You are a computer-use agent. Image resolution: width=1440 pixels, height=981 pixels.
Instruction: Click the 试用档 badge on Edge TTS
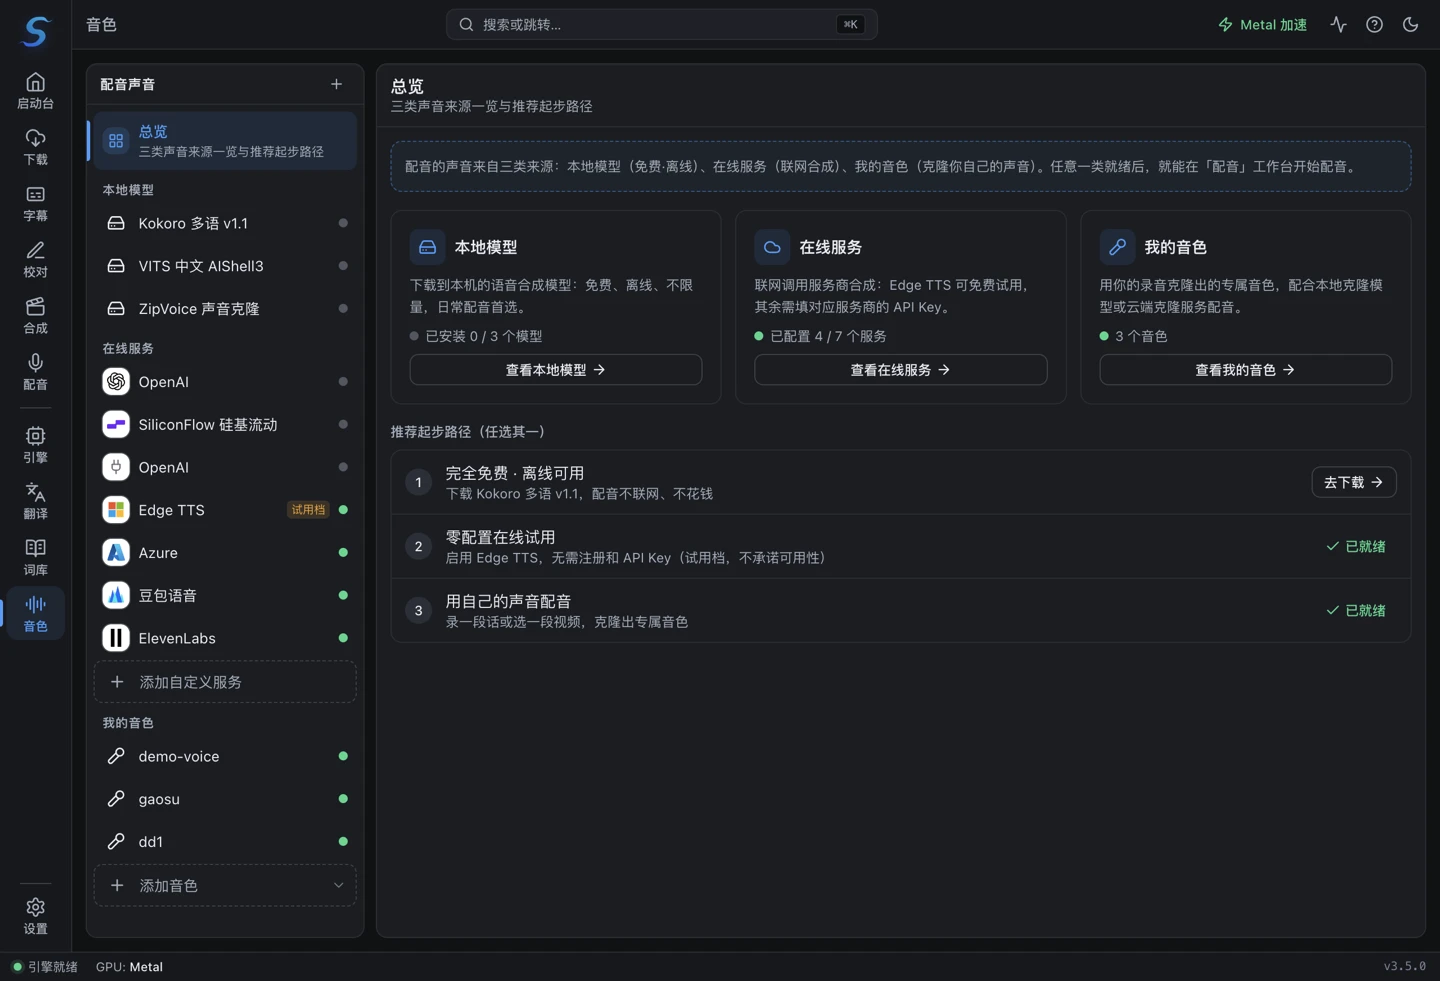point(308,510)
